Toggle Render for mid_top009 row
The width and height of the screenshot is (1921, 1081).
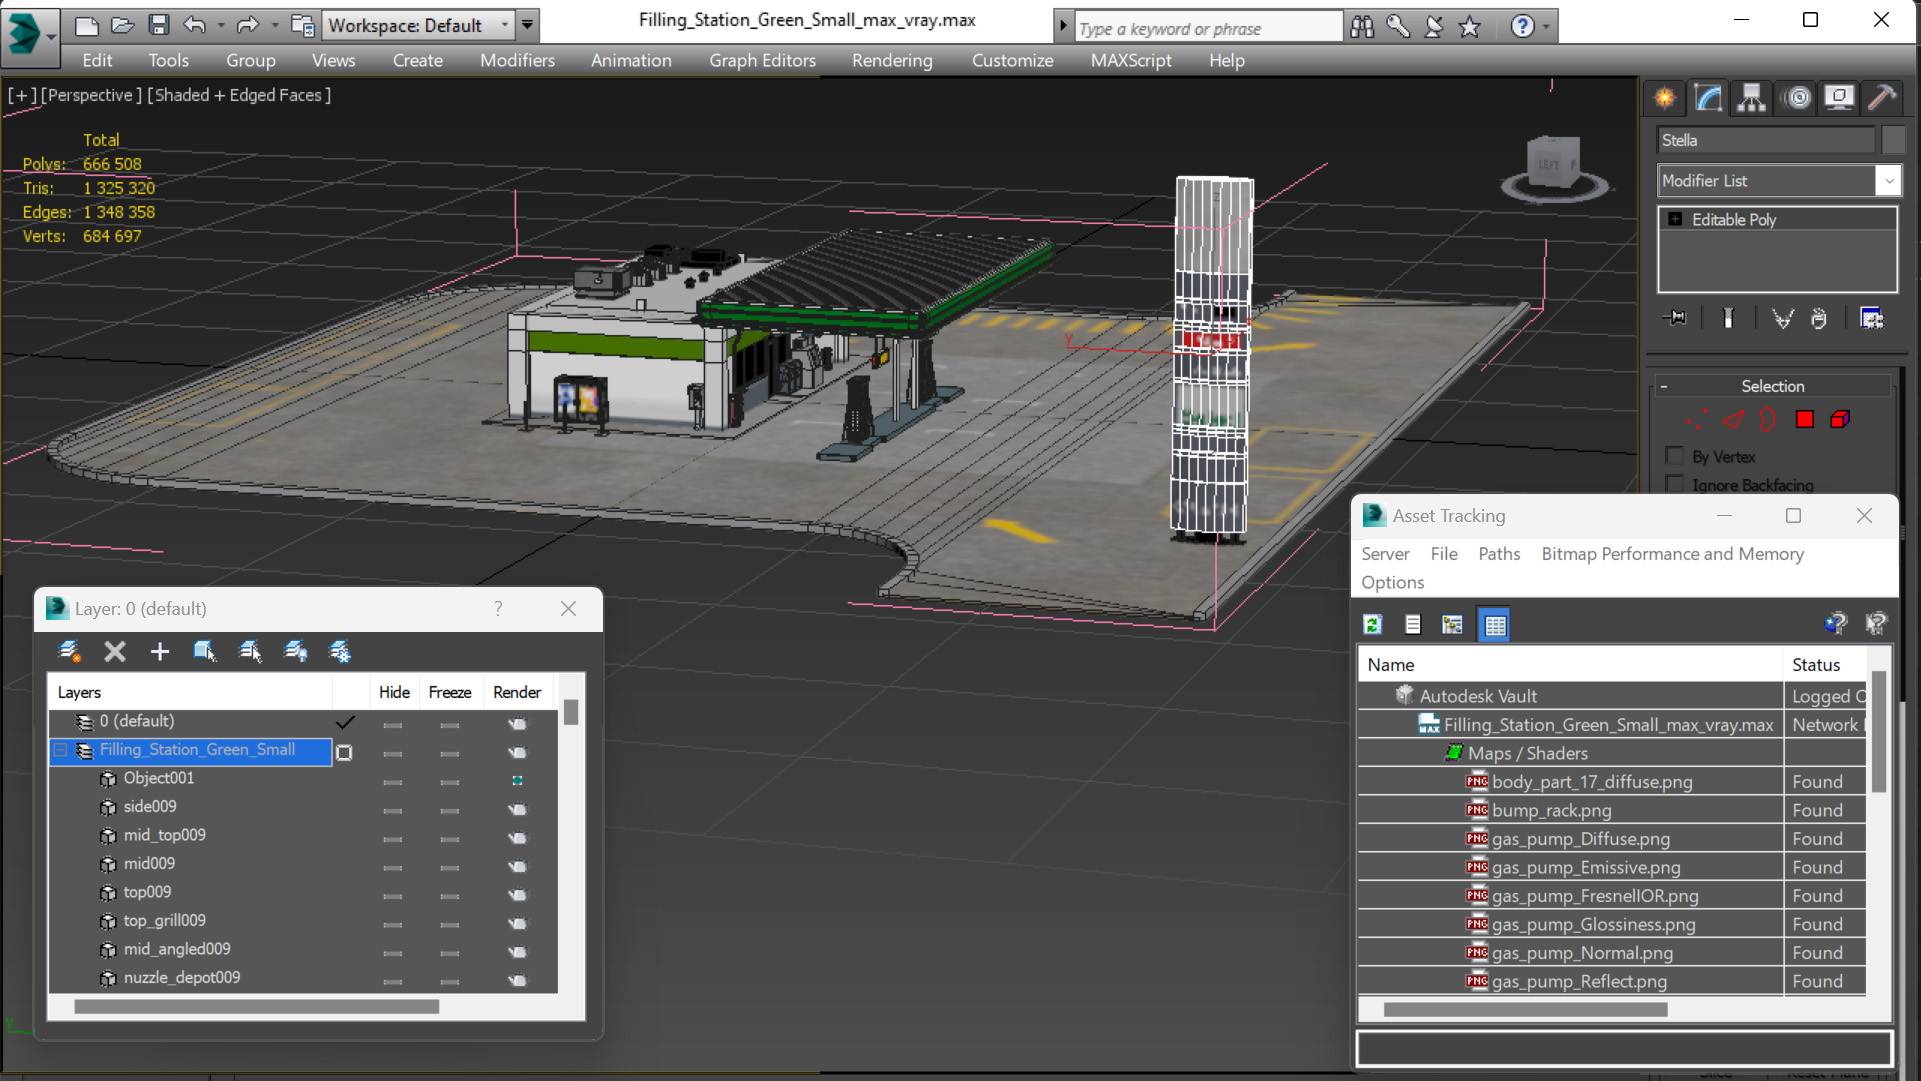pyautogui.click(x=517, y=837)
